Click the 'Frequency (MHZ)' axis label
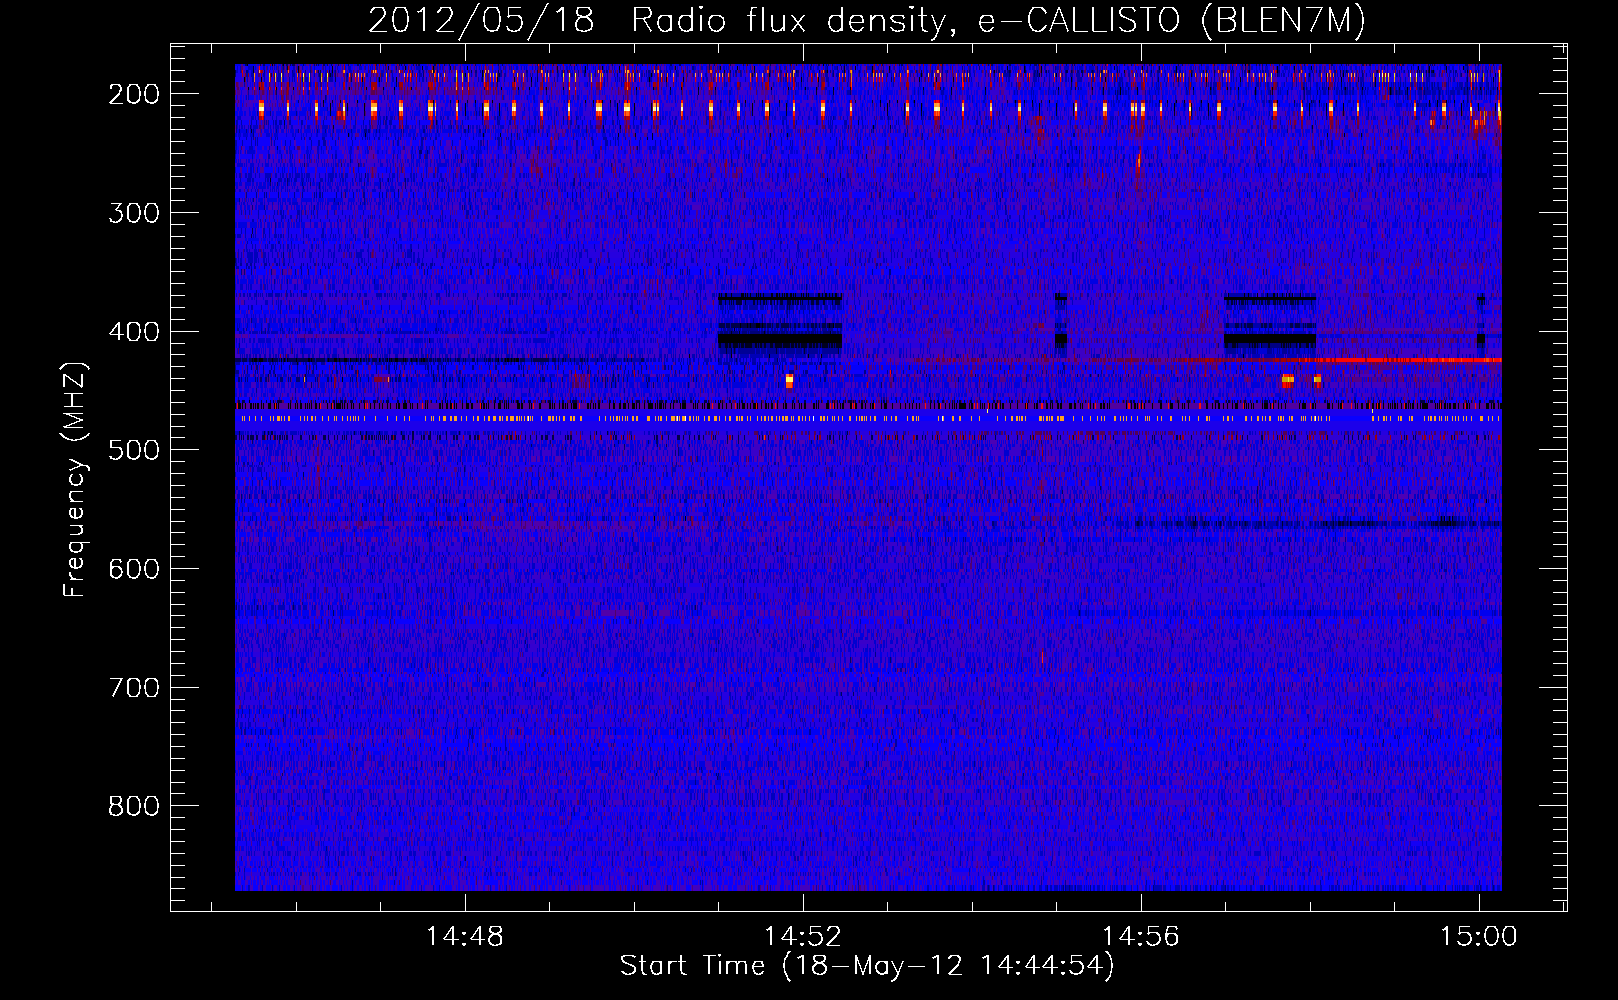This screenshot has width=1618, height=1000. coord(75,479)
